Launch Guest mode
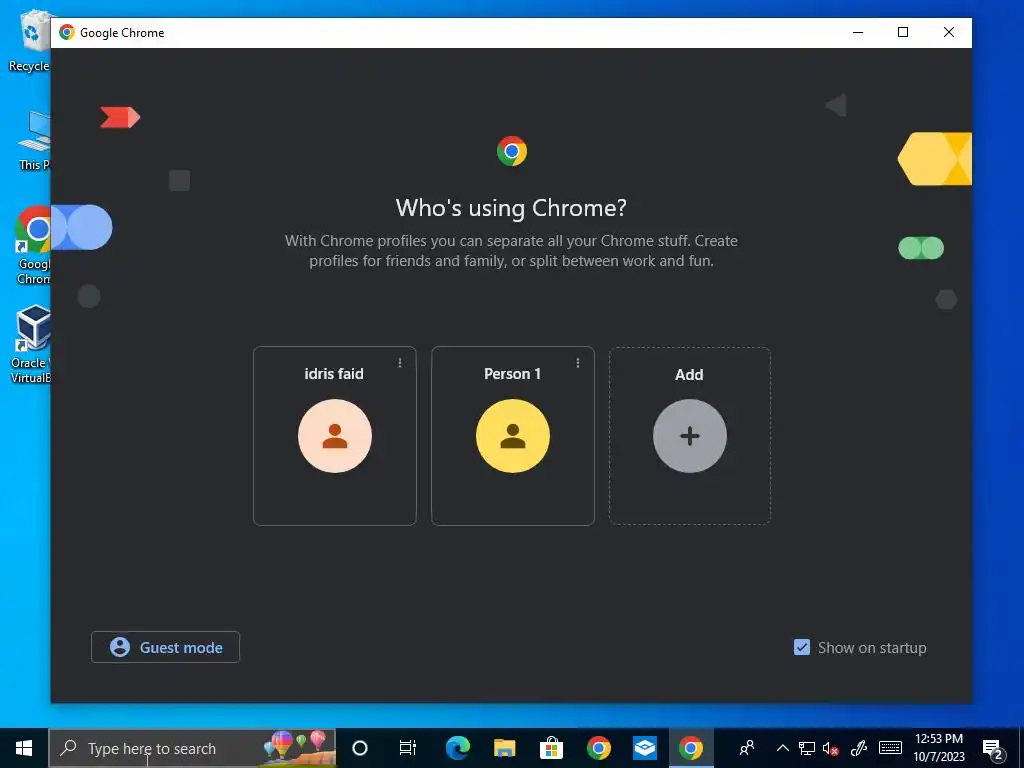 pos(165,647)
